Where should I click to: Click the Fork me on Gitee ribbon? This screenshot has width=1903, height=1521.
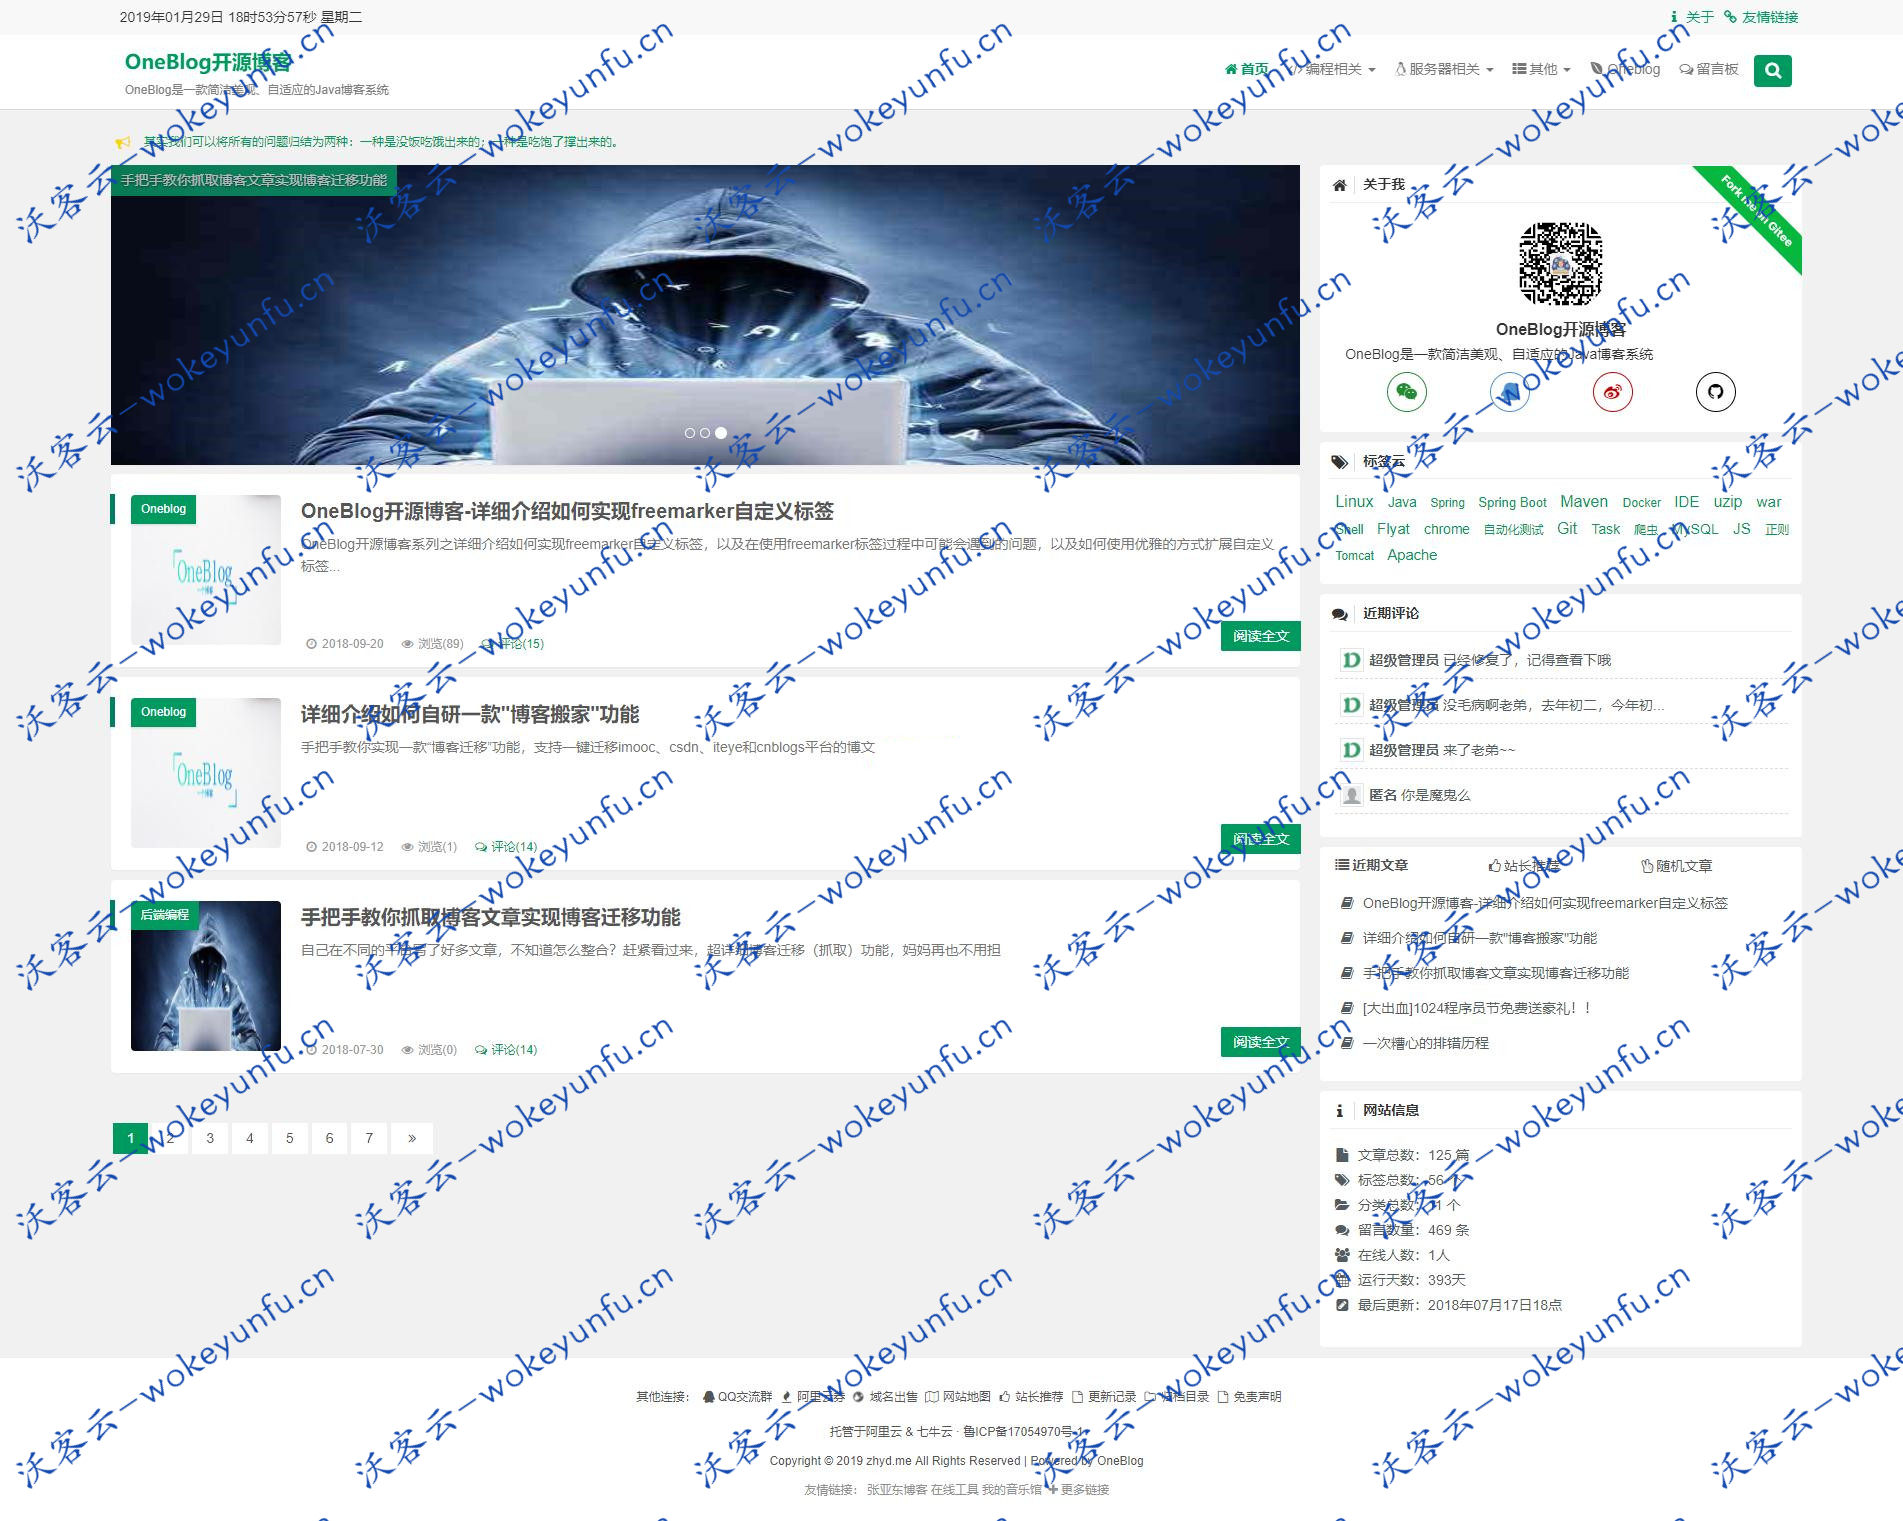pos(1756,211)
